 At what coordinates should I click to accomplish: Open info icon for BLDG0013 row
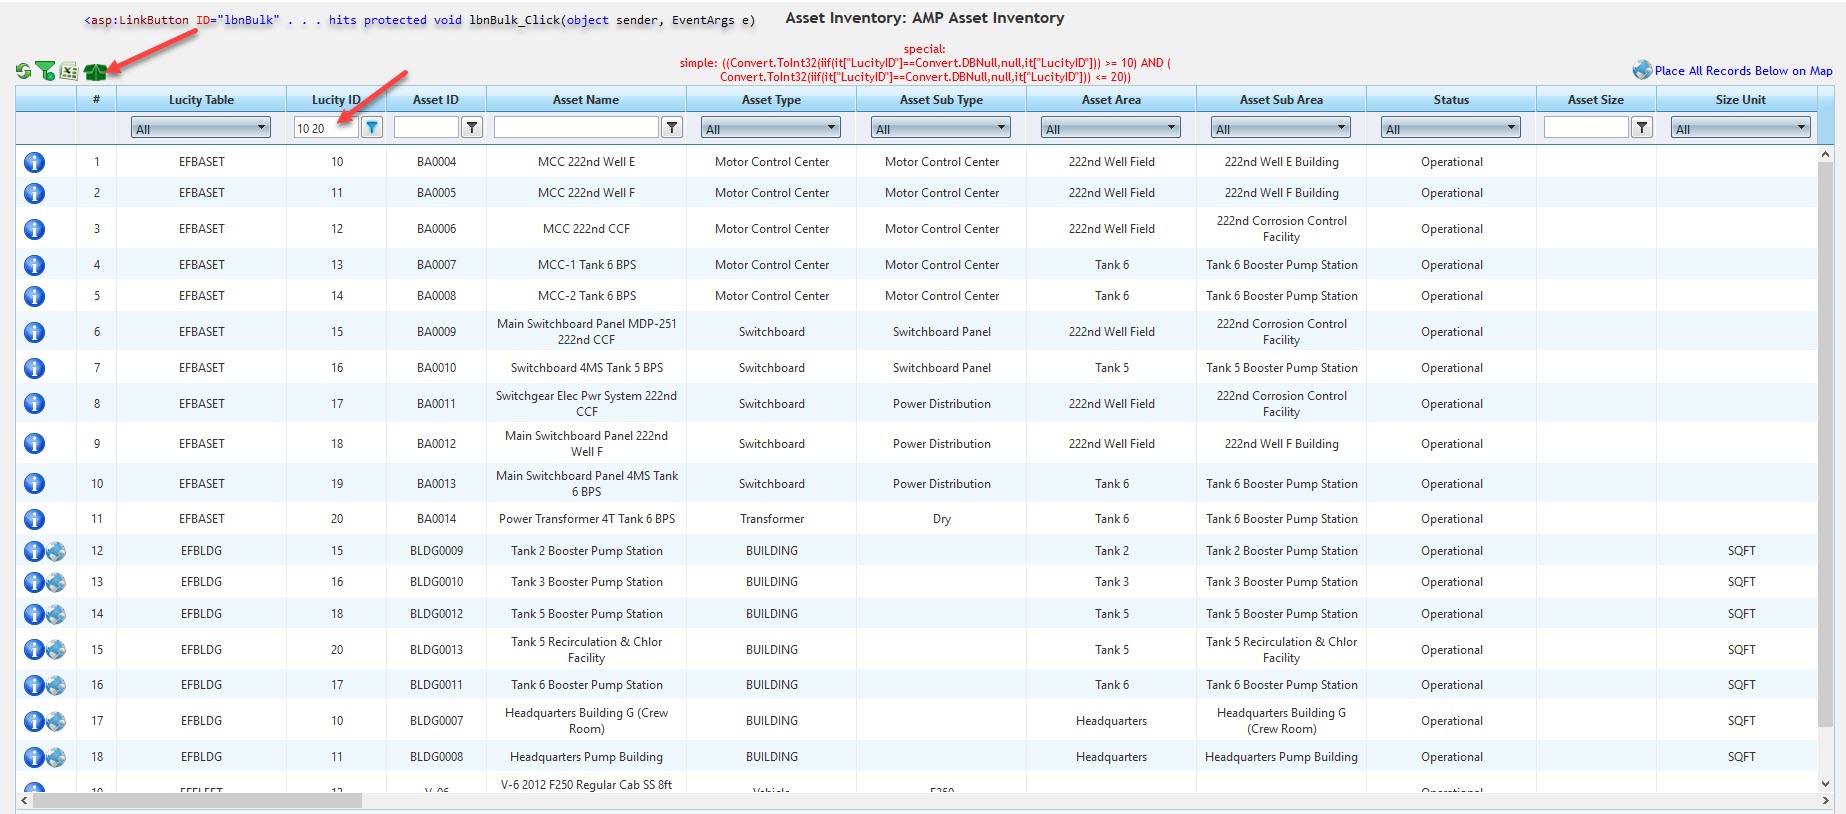click(x=33, y=650)
